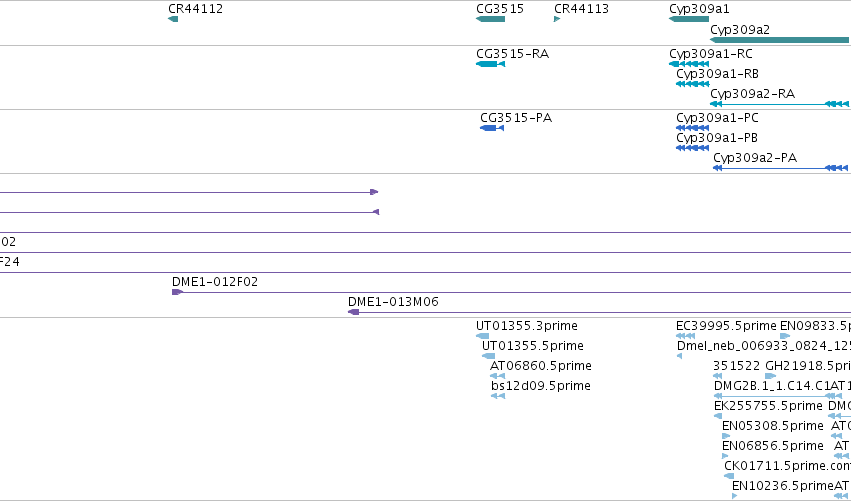
Task: Select the Cyp309a2 gene bar
Action: (x=779, y=40)
